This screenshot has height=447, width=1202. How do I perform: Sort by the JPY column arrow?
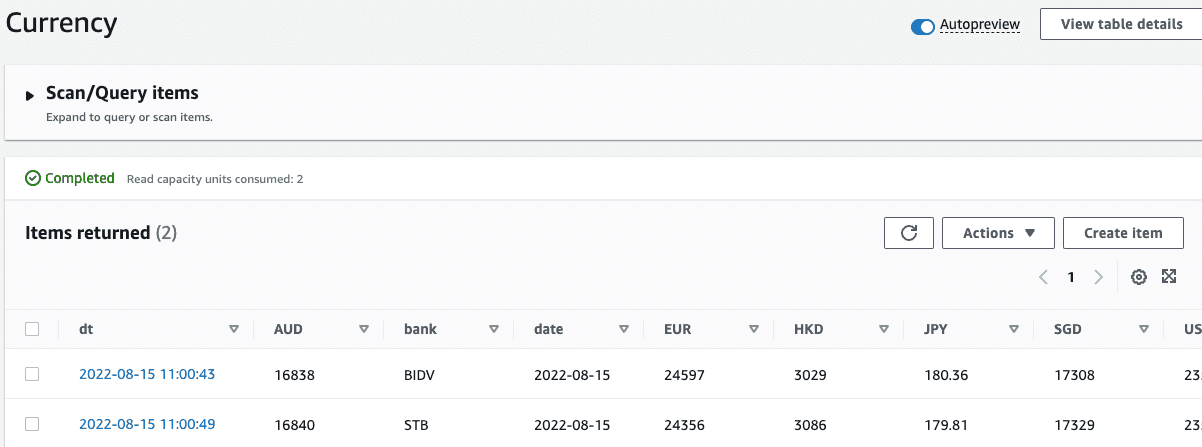click(x=1014, y=329)
